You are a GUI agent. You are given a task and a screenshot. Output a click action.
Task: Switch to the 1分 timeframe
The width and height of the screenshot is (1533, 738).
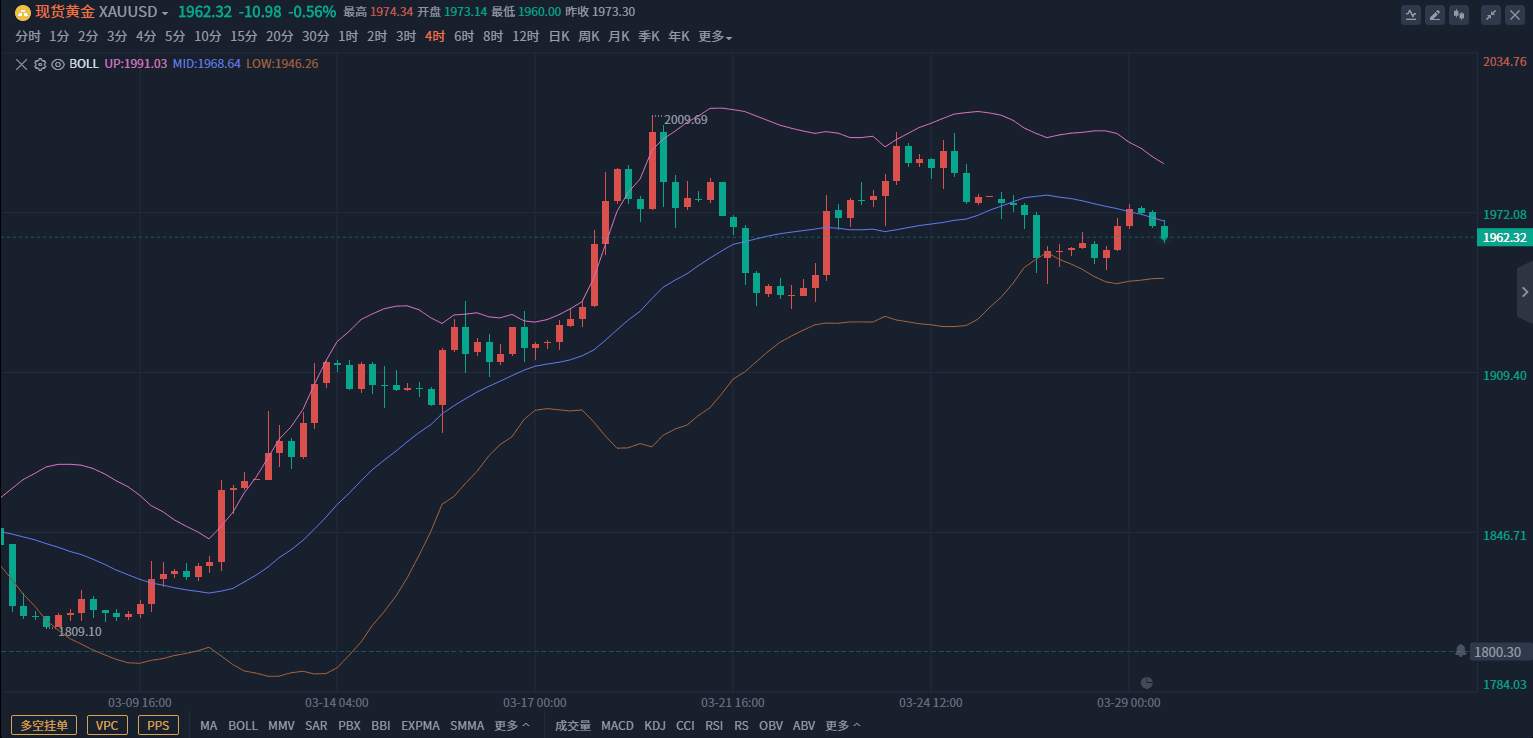click(59, 37)
